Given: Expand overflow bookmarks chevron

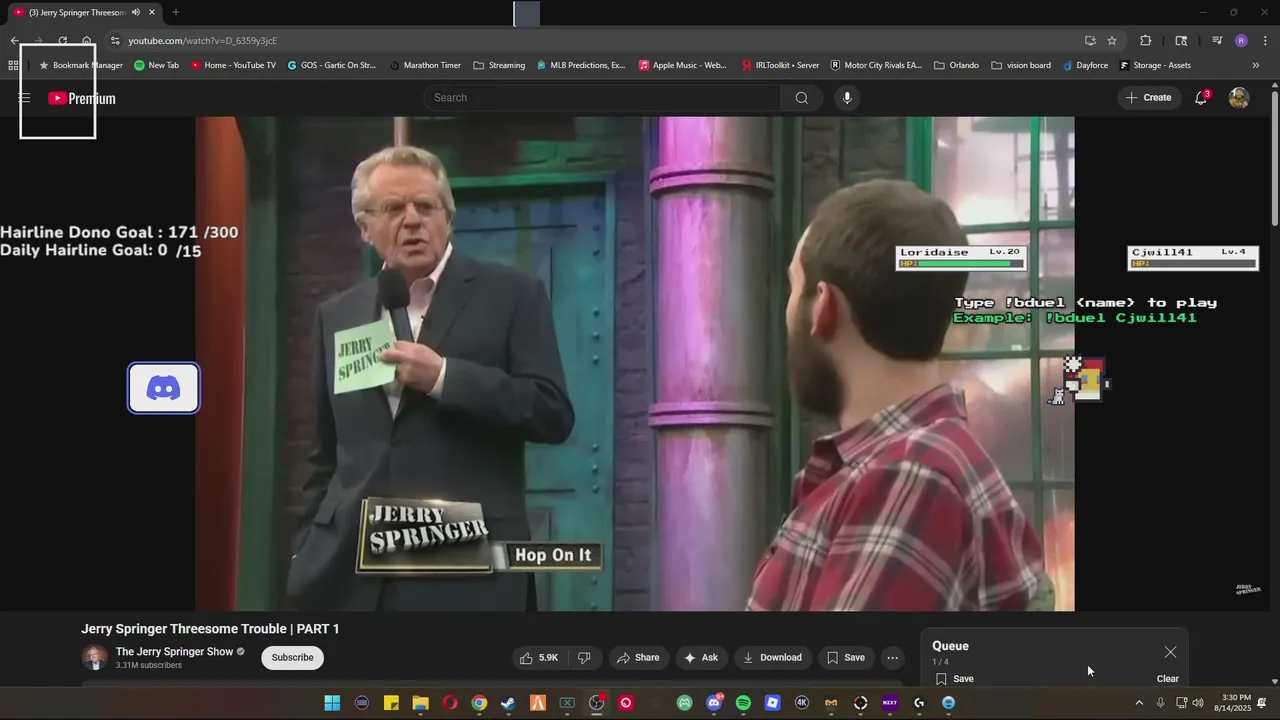Looking at the screenshot, I should pos(1256,65).
